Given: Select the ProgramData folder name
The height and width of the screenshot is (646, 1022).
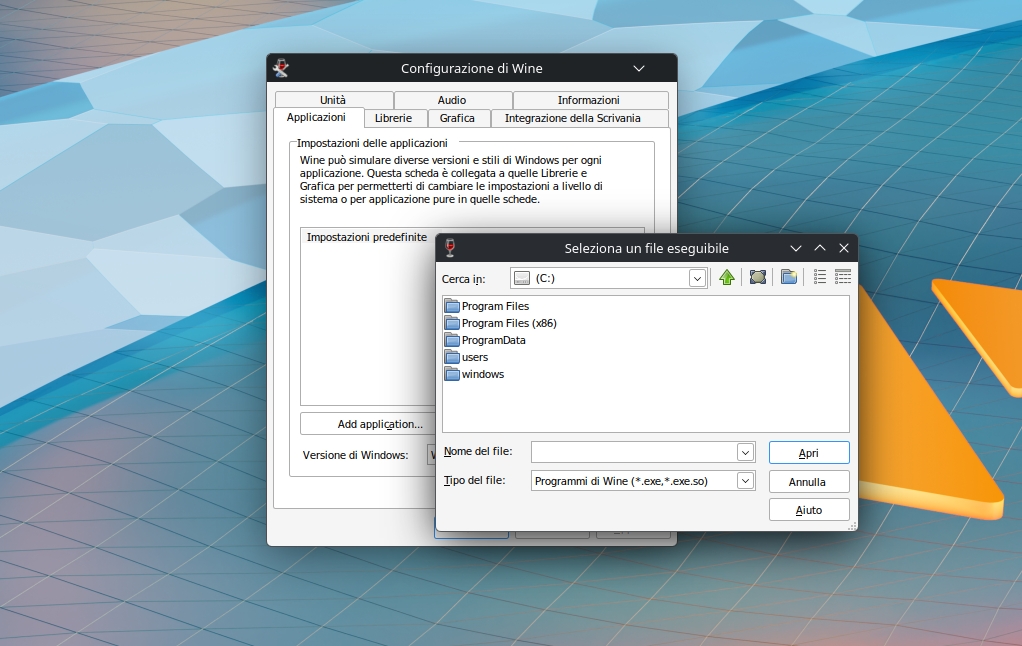Looking at the screenshot, I should tap(493, 340).
